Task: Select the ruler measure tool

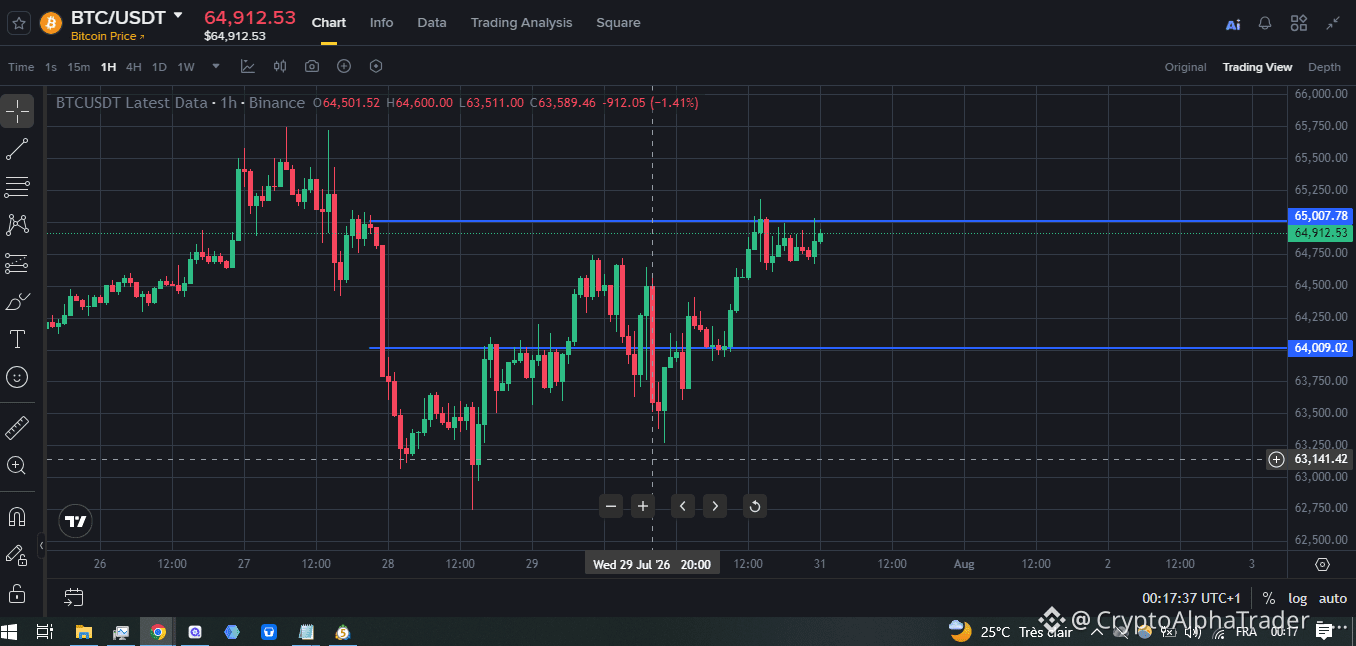Action: point(17,428)
